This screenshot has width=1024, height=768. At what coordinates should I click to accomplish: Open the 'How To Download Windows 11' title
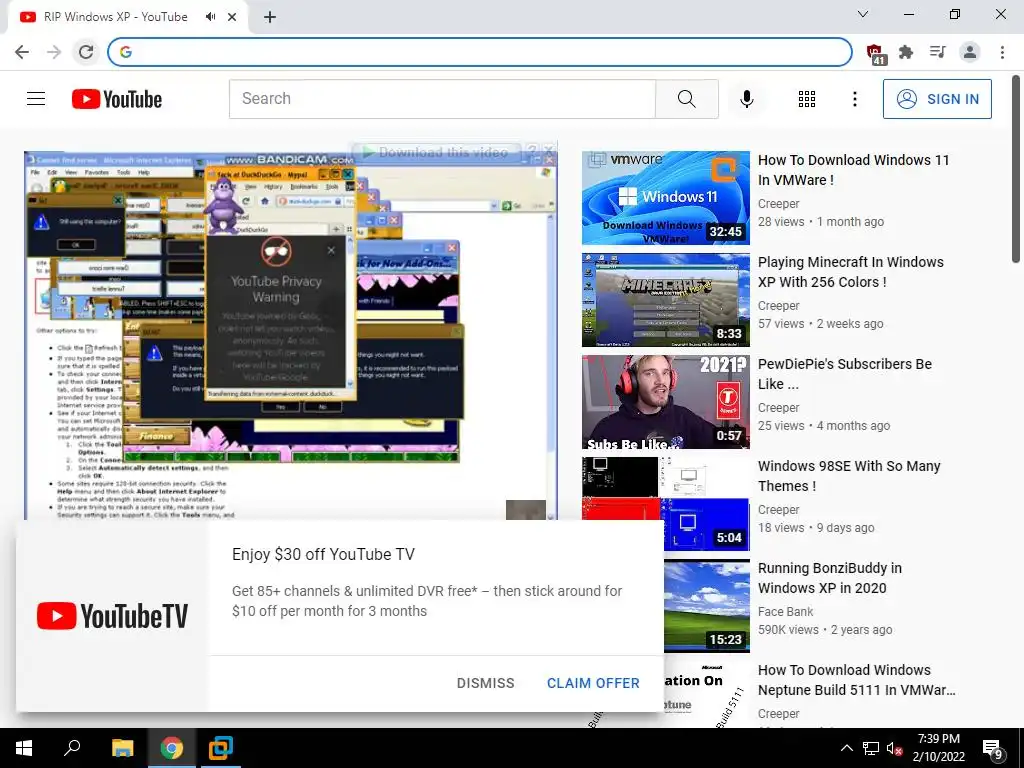[x=853, y=170]
